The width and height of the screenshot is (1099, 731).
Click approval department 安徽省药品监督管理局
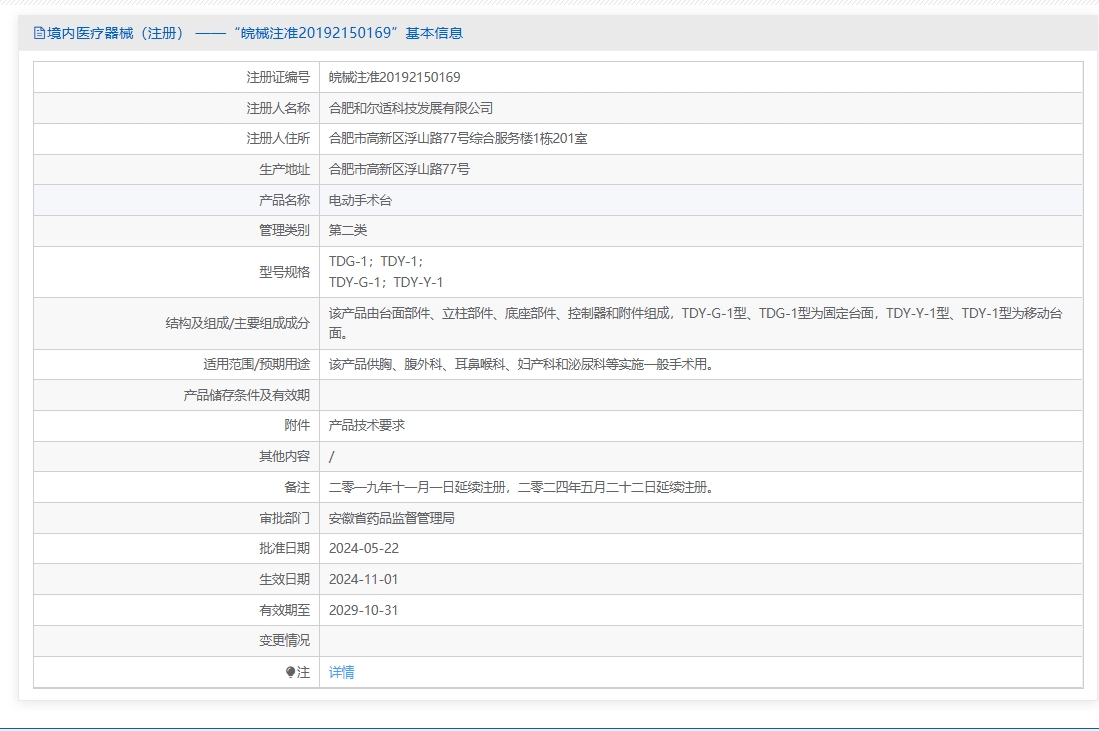392,518
